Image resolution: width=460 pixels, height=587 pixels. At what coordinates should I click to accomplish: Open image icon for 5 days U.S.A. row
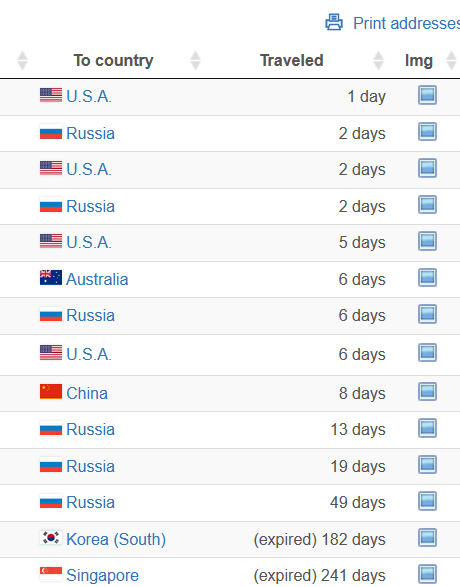427,241
